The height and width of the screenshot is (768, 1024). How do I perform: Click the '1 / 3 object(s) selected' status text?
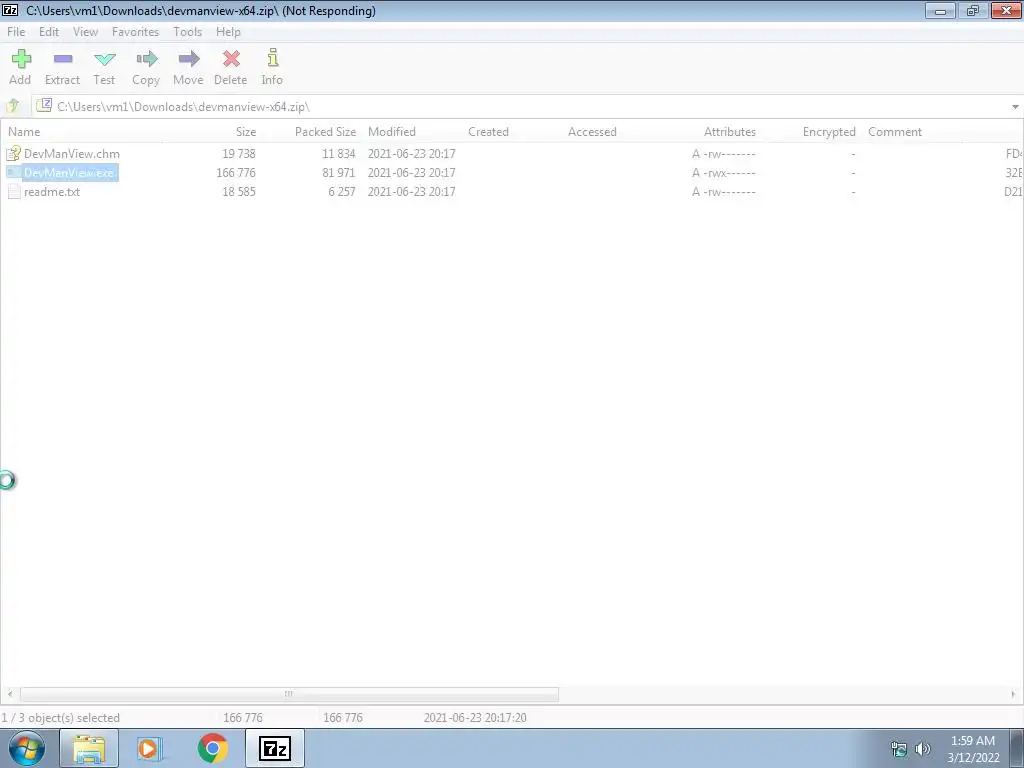[61, 717]
